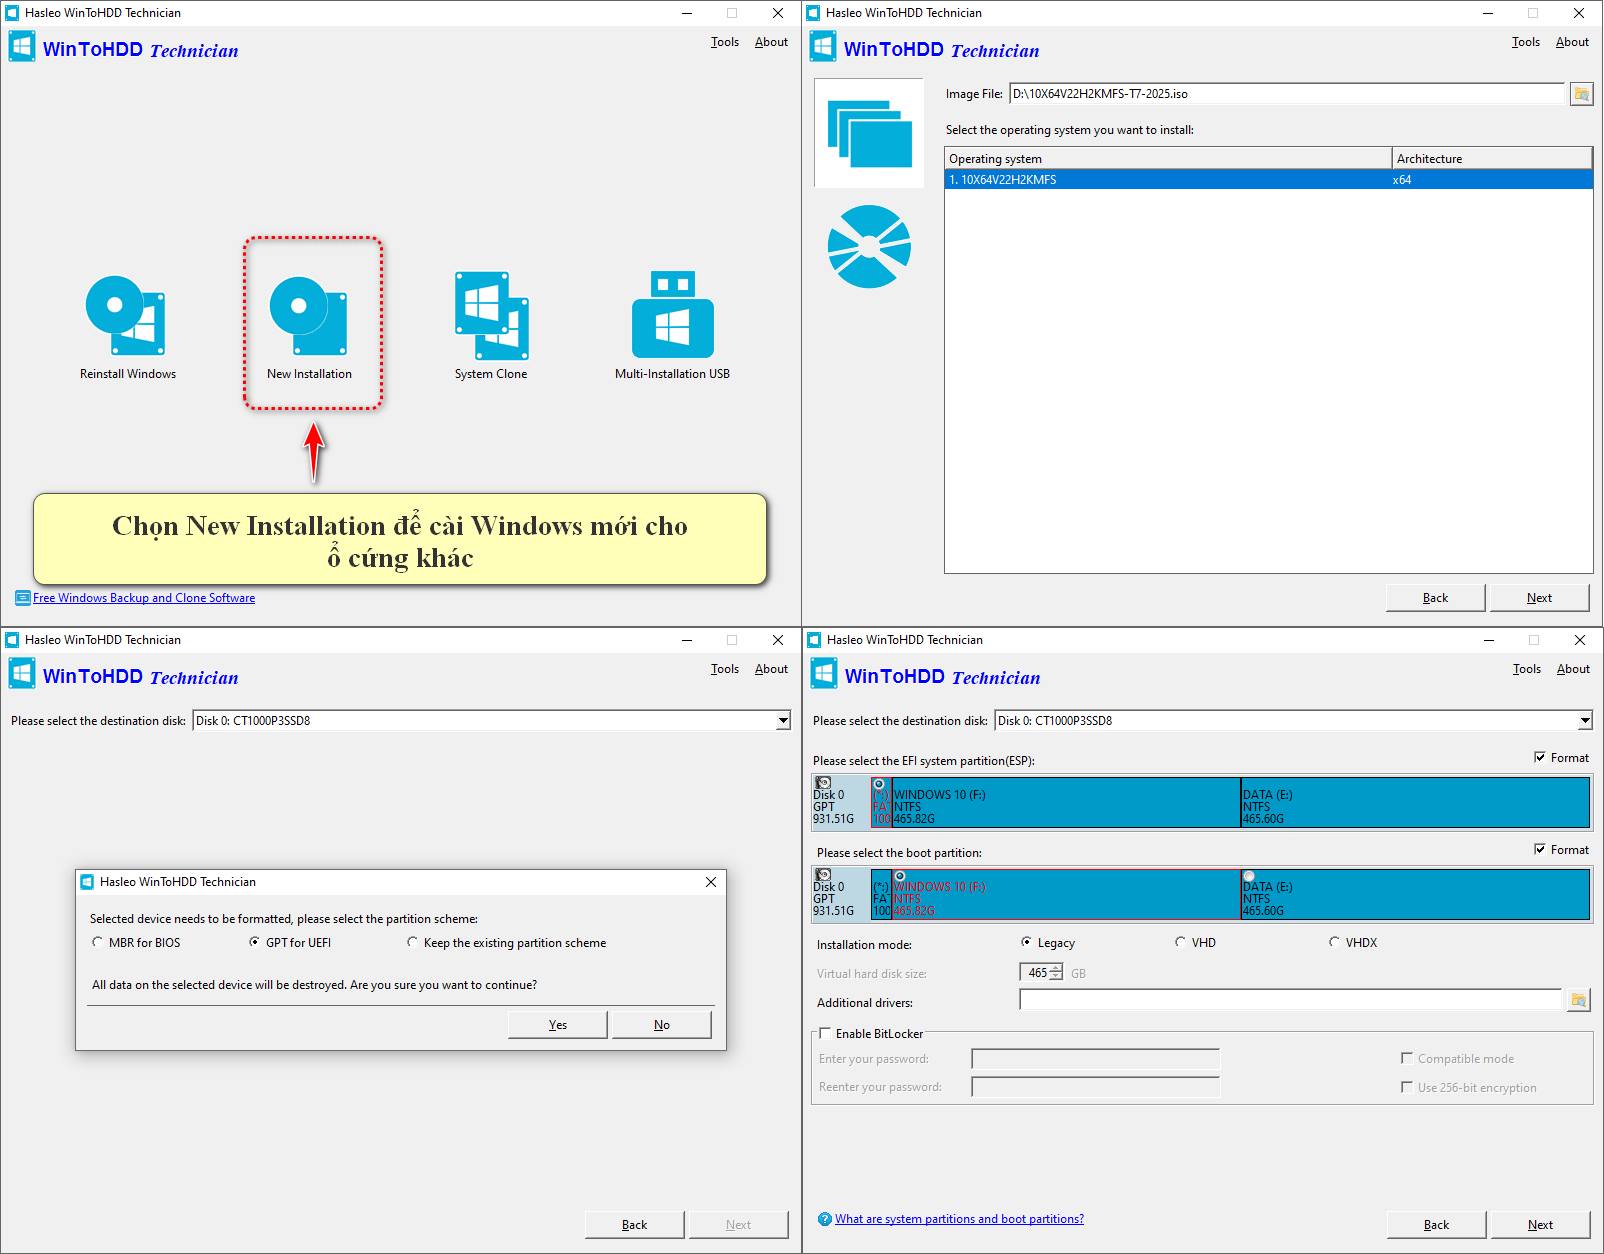Click the Operating system column header
This screenshot has width=1604, height=1254.
click(x=1168, y=159)
